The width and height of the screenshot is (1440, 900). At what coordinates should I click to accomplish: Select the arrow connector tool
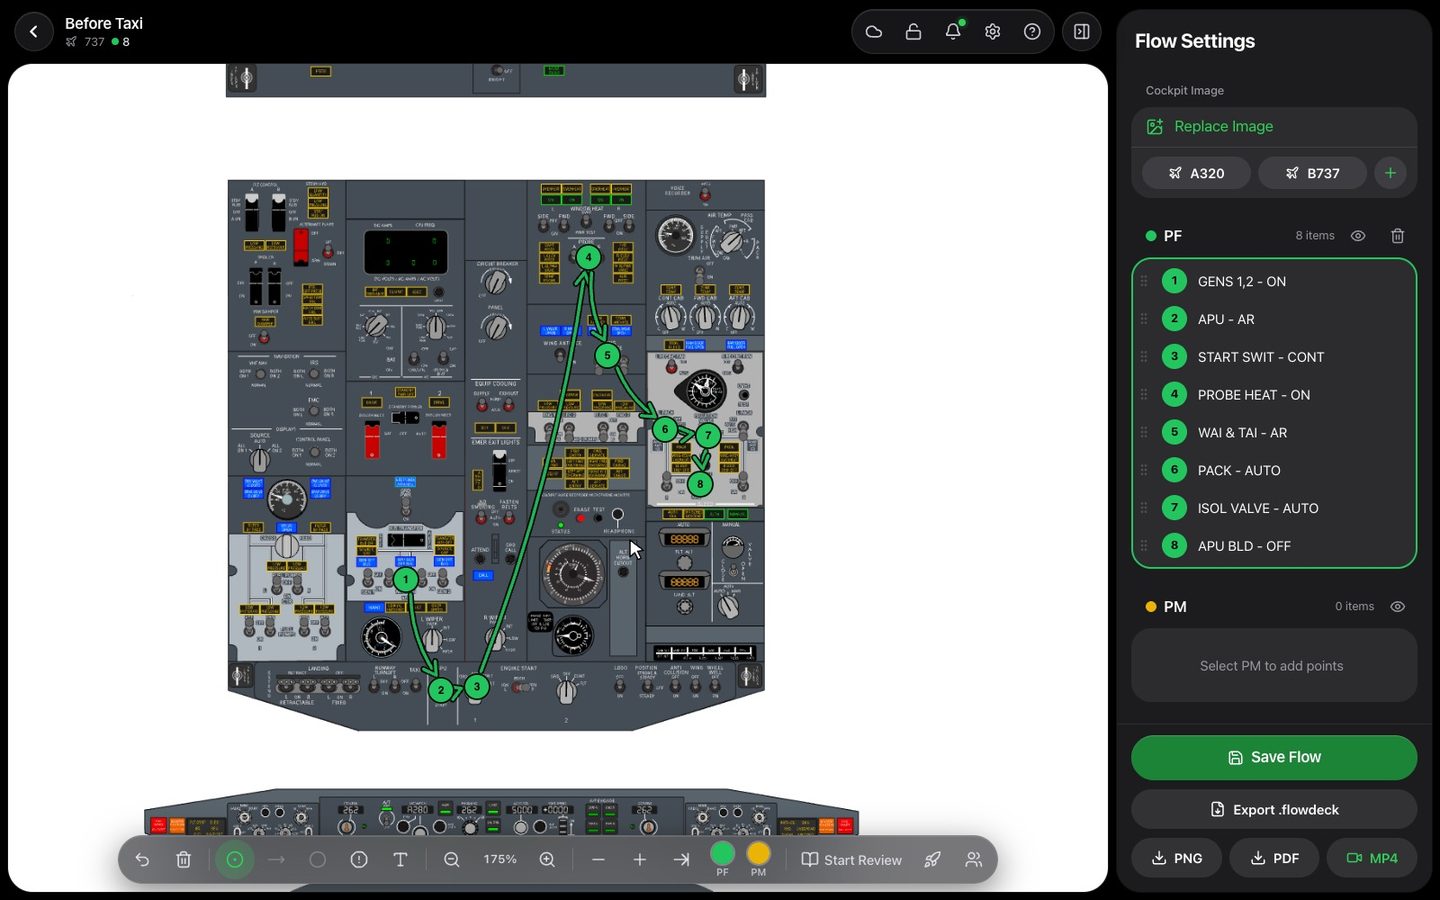click(276, 860)
